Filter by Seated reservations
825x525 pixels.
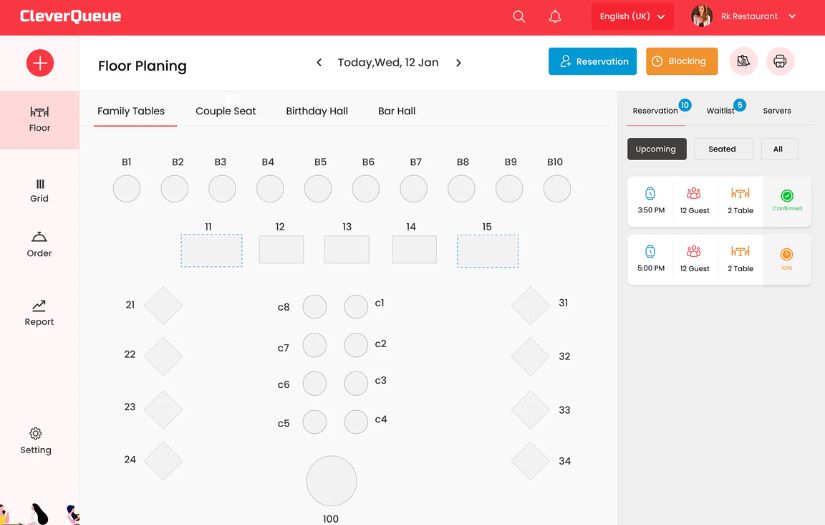(723, 149)
